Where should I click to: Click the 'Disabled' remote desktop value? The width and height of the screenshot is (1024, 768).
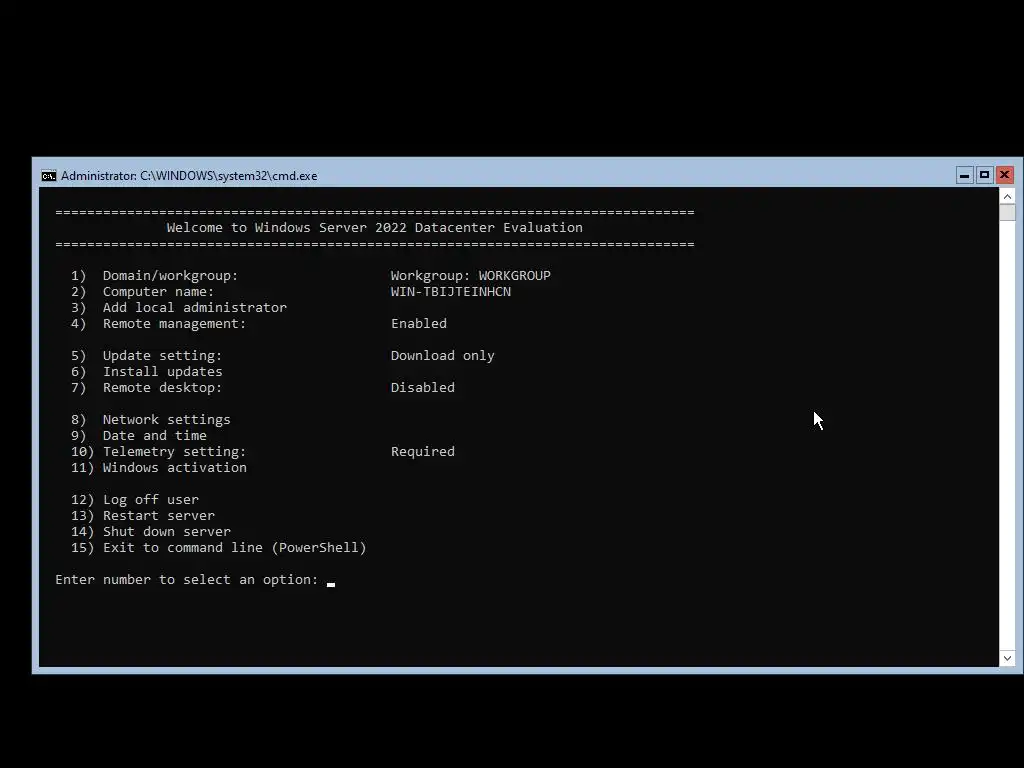click(x=423, y=387)
